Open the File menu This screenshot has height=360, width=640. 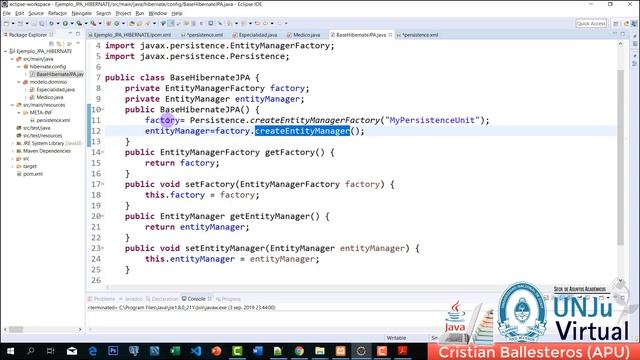tap(7, 13)
